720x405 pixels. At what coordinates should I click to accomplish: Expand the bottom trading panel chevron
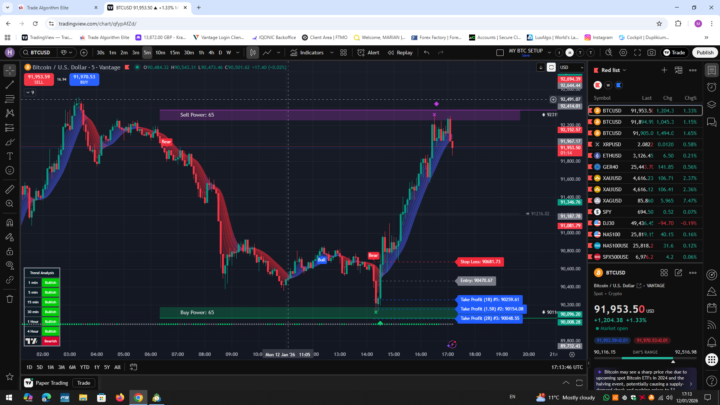pyautogui.click(x=566, y=383)
